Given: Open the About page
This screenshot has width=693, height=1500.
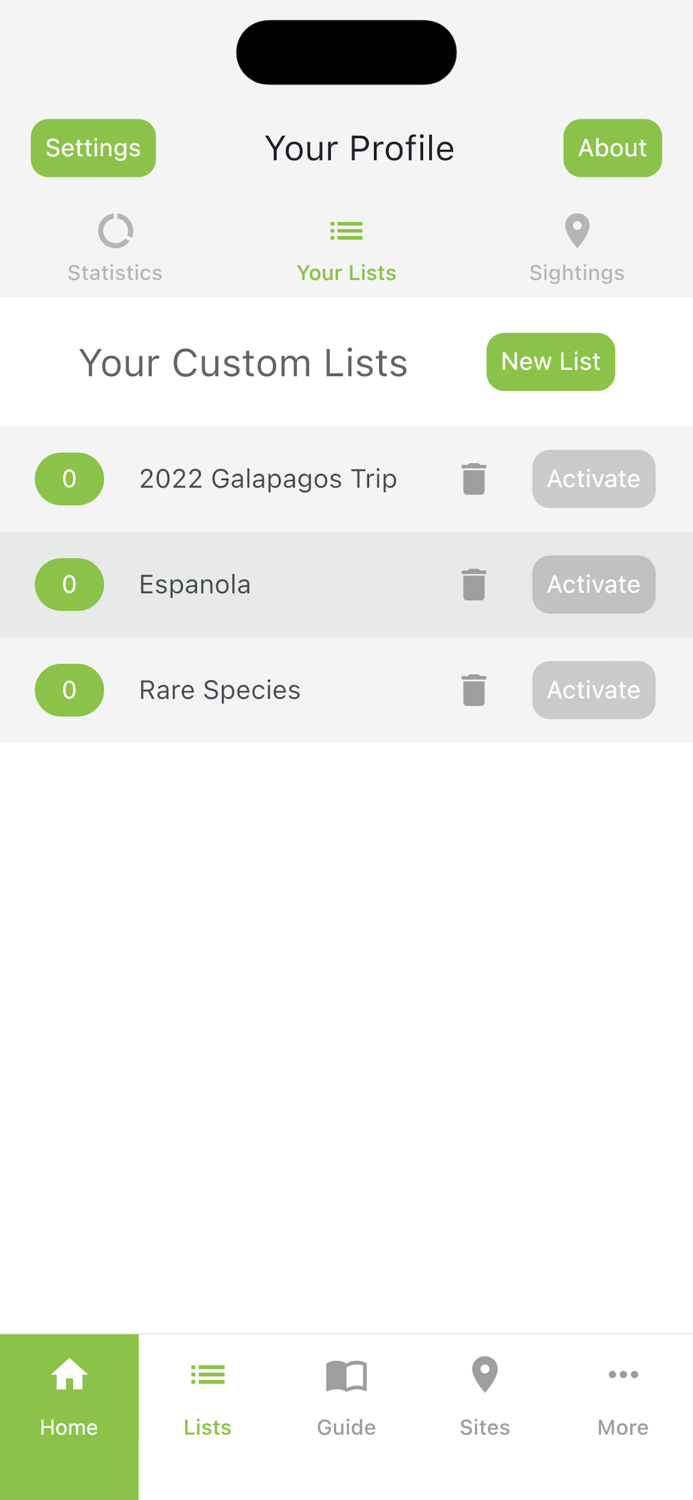Looking at the screenshot, I should pos(613,147).
